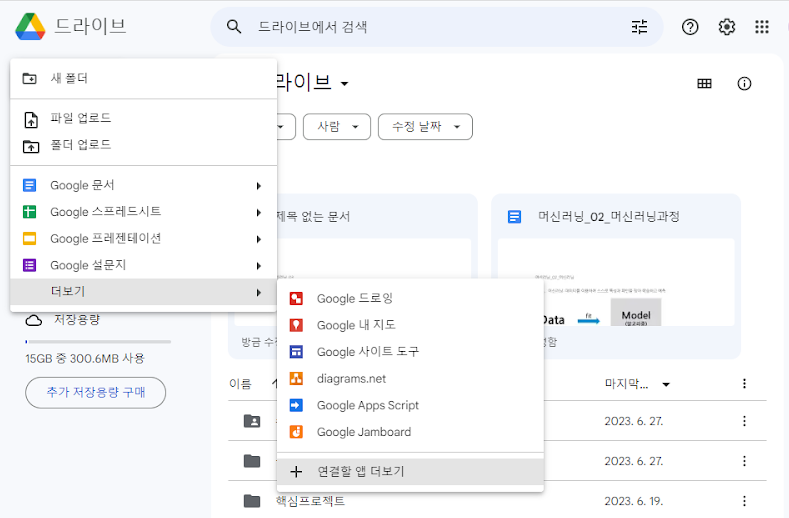This screenshot has width=789, height=518.
Task: Select Google Jamboard from submenu
Action: coord(410,432)
